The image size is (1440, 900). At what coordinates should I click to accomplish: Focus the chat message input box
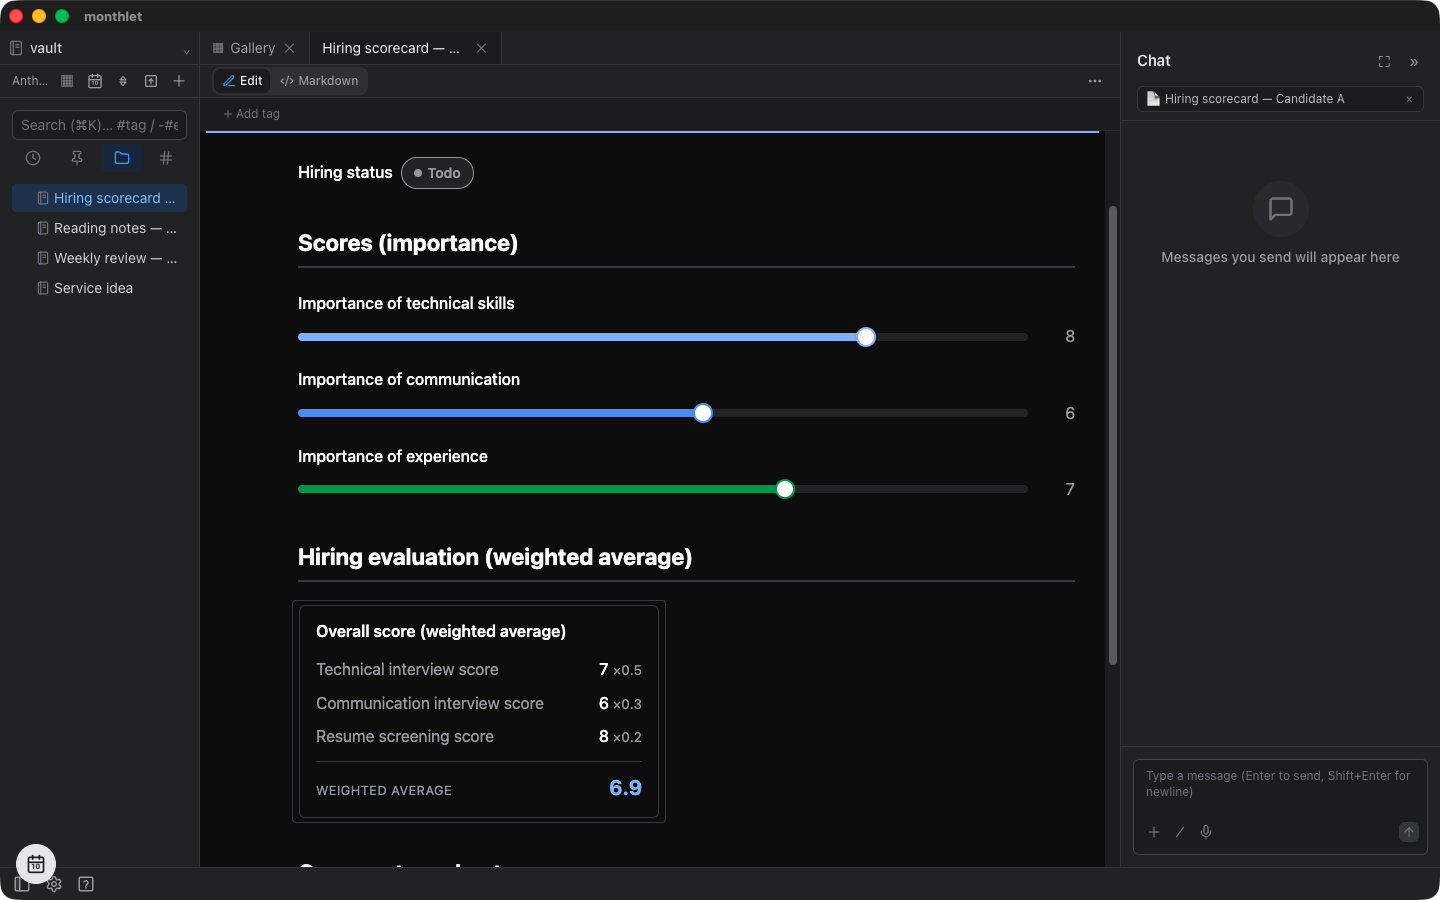tap(1280, 784)
